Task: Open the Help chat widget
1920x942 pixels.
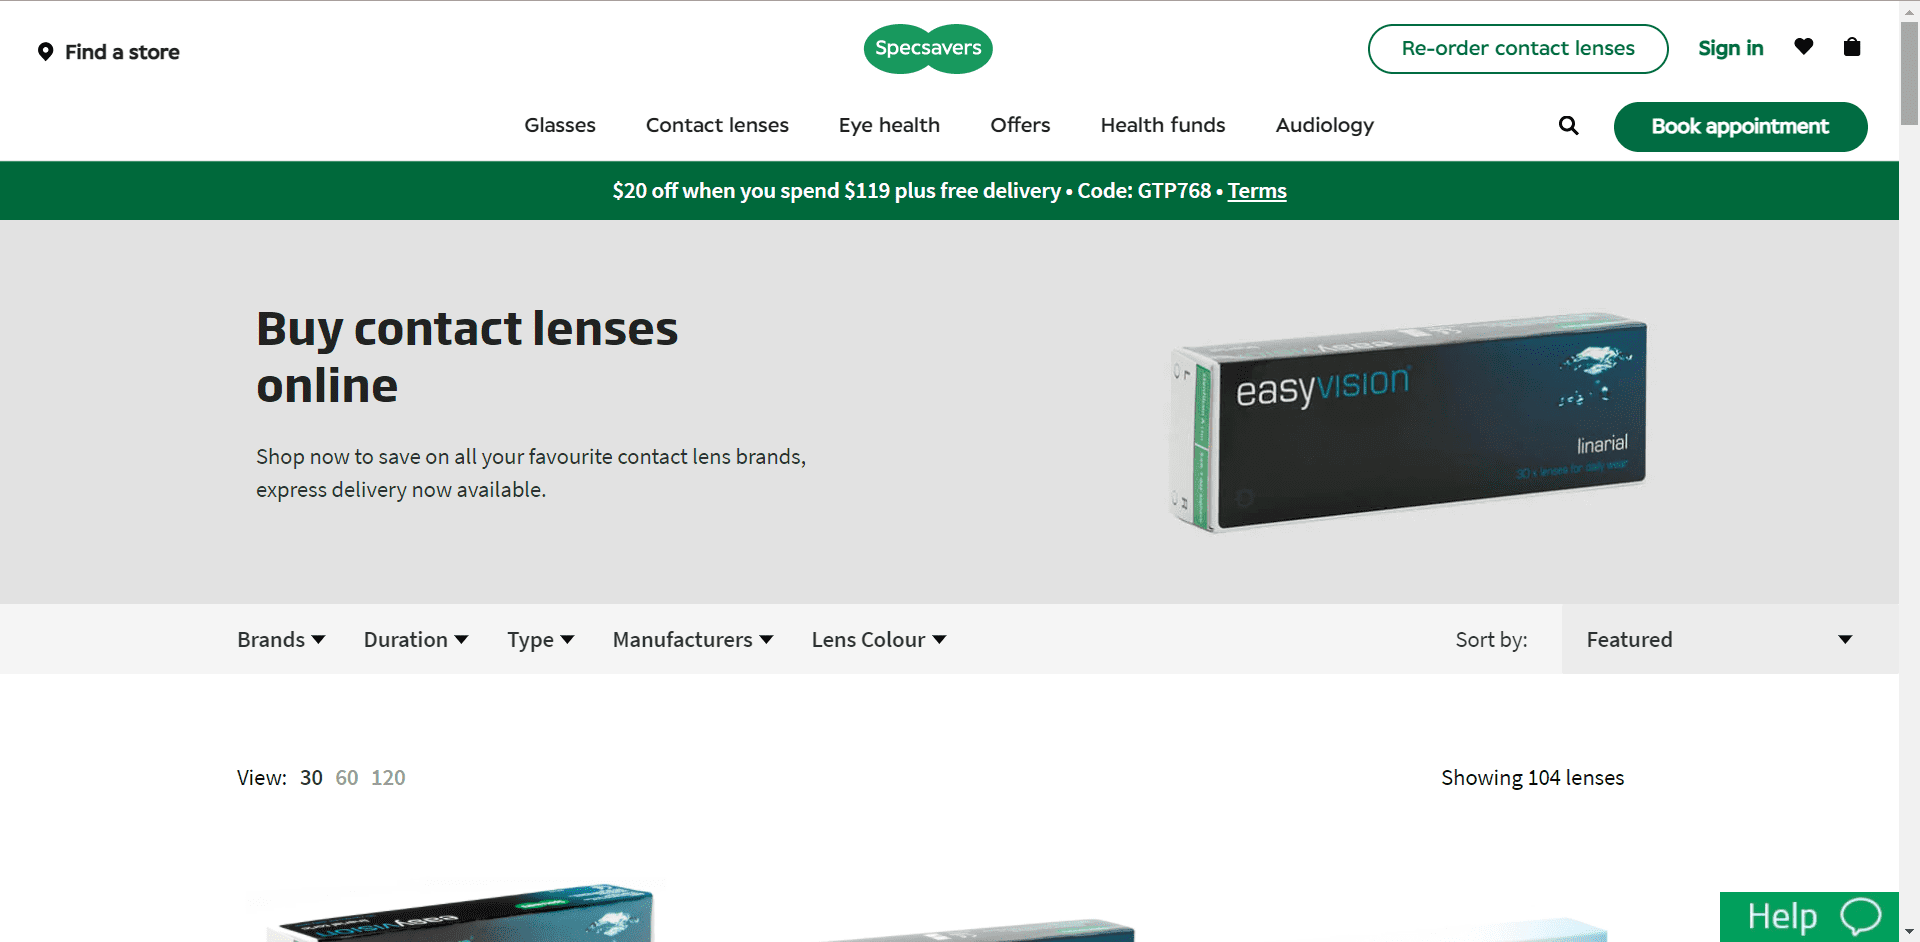Action: pyautogui.click(x=1809, y=916)
